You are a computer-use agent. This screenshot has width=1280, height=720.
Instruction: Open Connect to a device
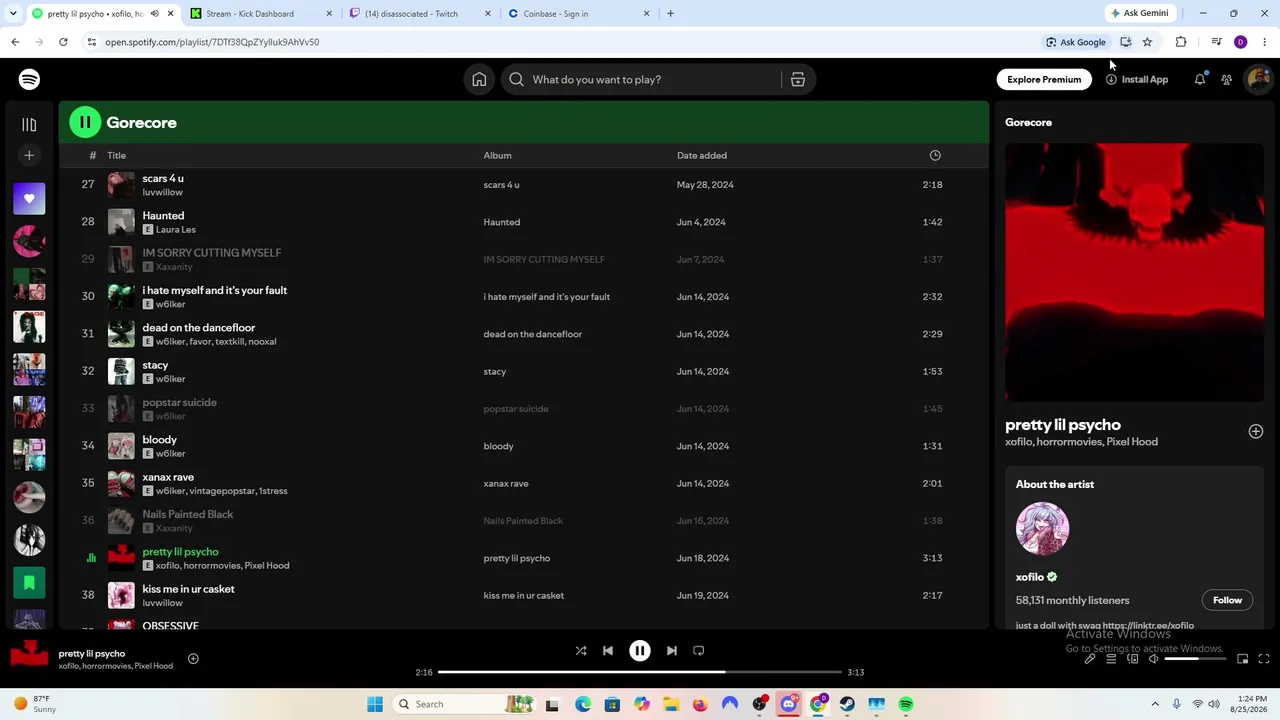tap(1132, 659)
